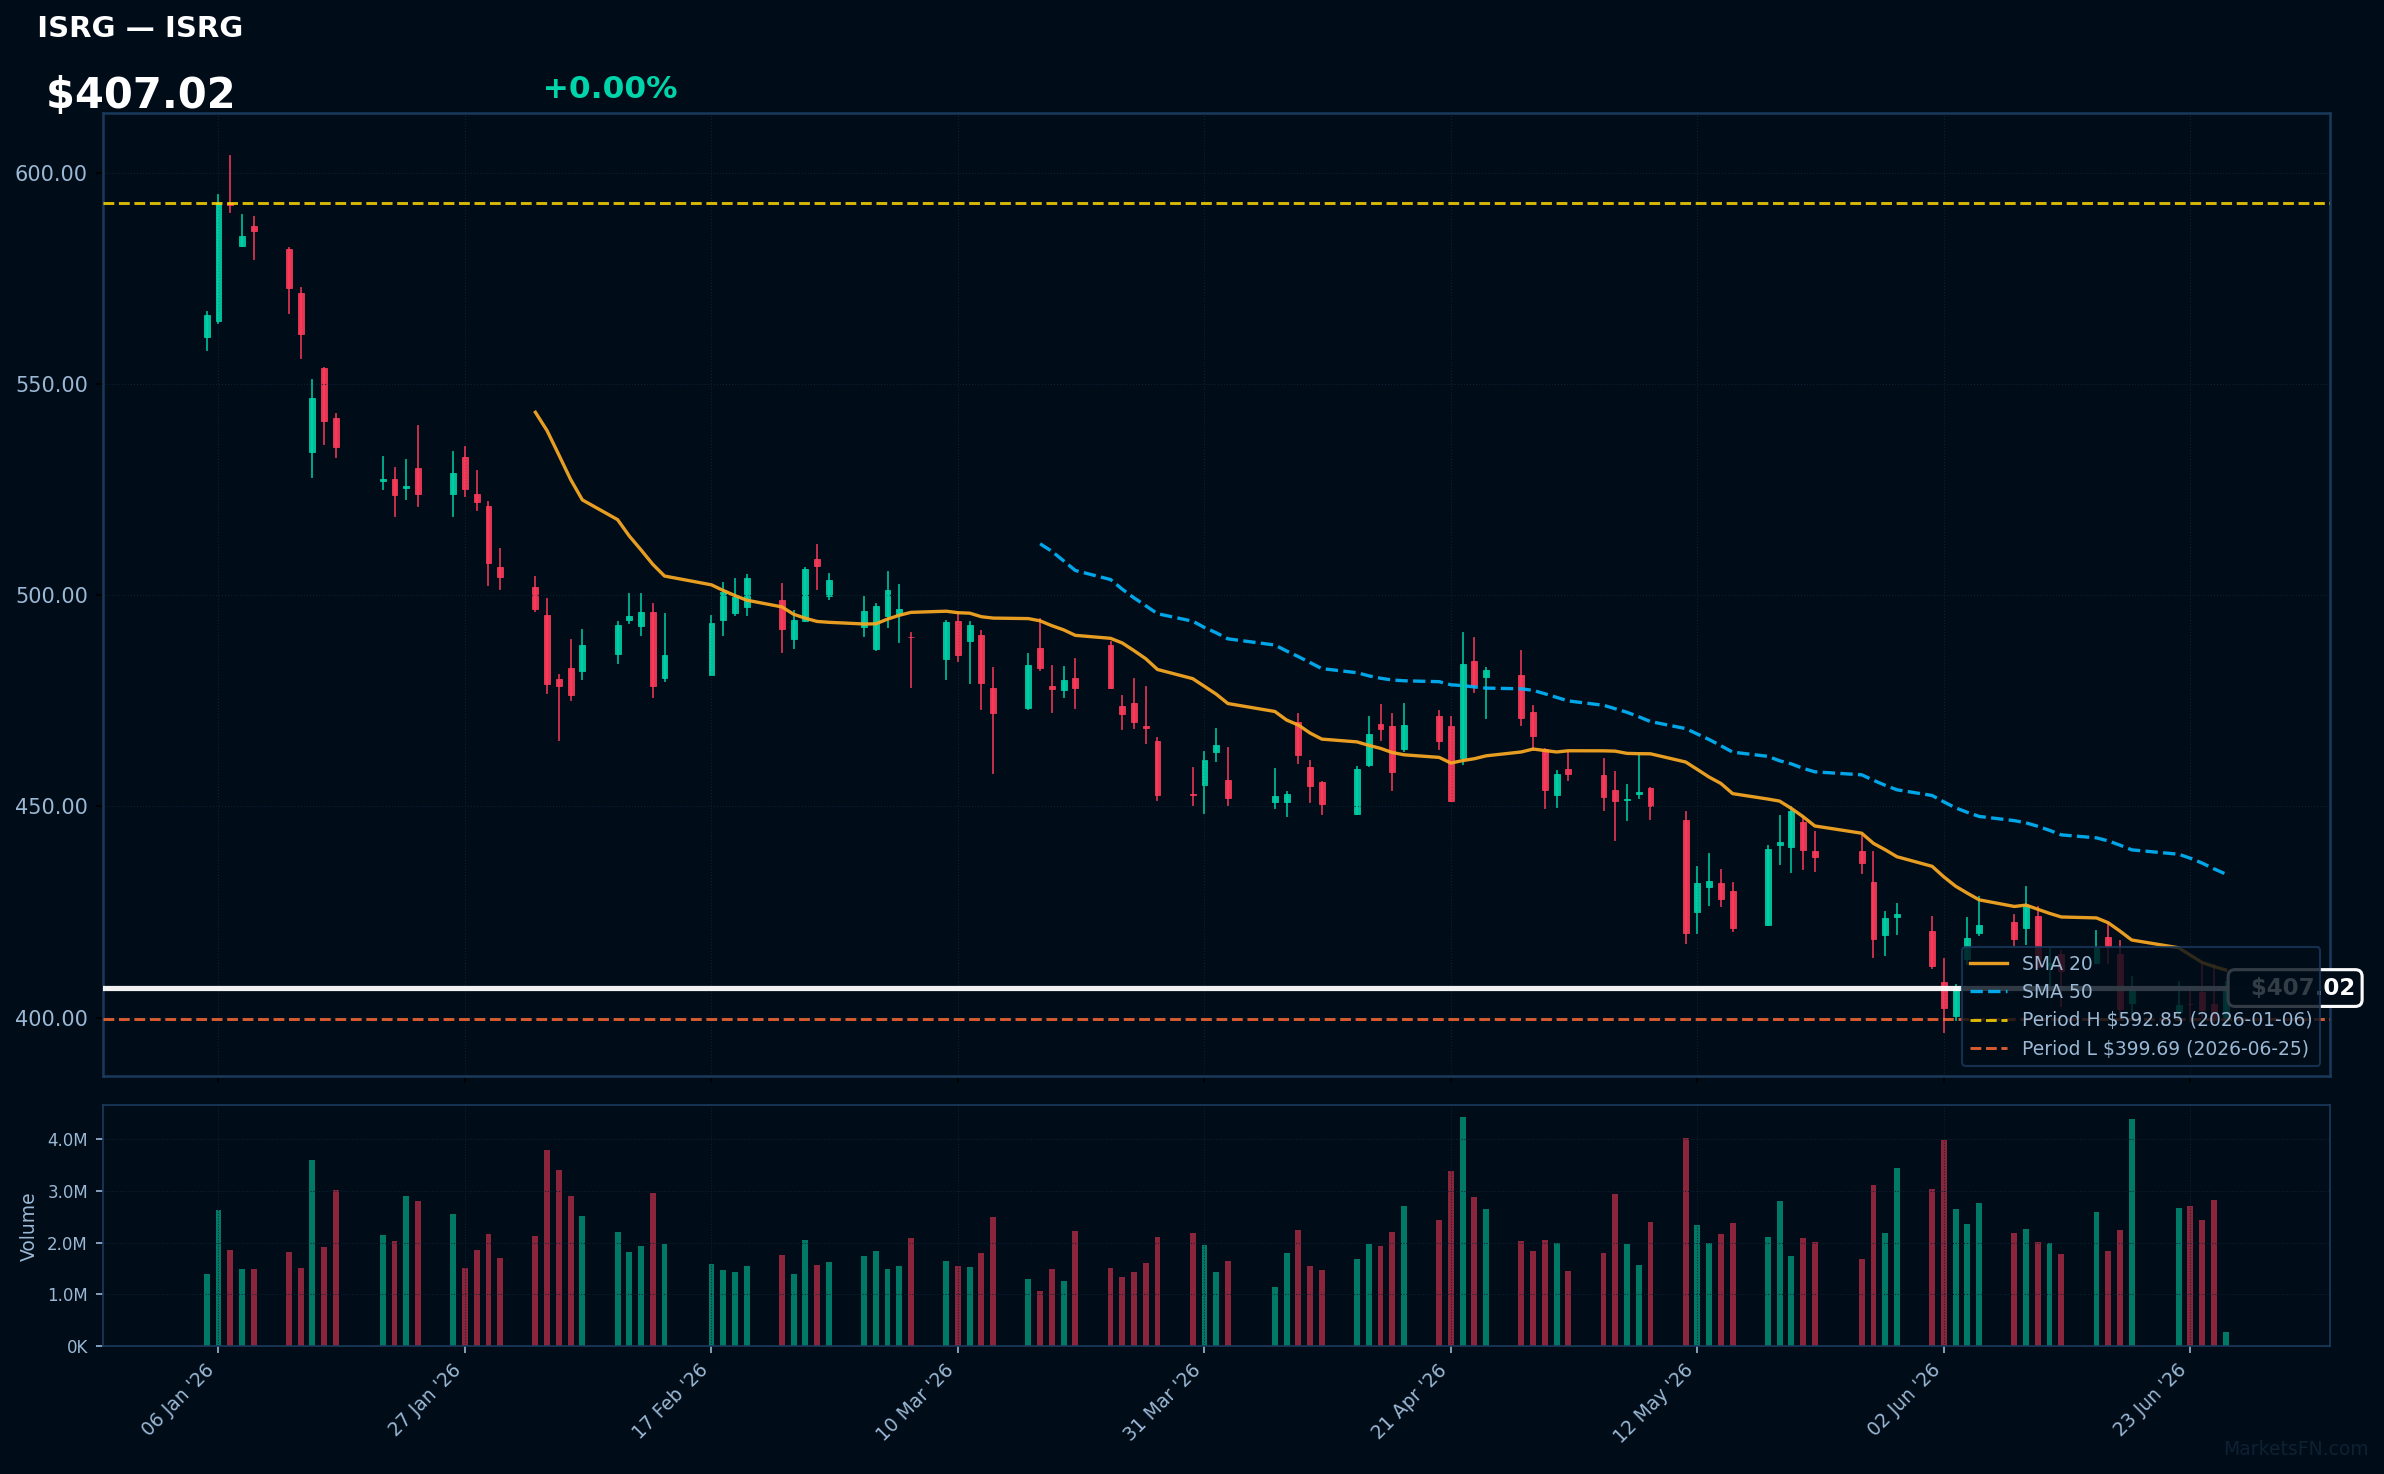This screenshot has width=2384, height=1474.
Task: Click the dashed sample beside Period L legend entry
Action: point(1989,1049)
